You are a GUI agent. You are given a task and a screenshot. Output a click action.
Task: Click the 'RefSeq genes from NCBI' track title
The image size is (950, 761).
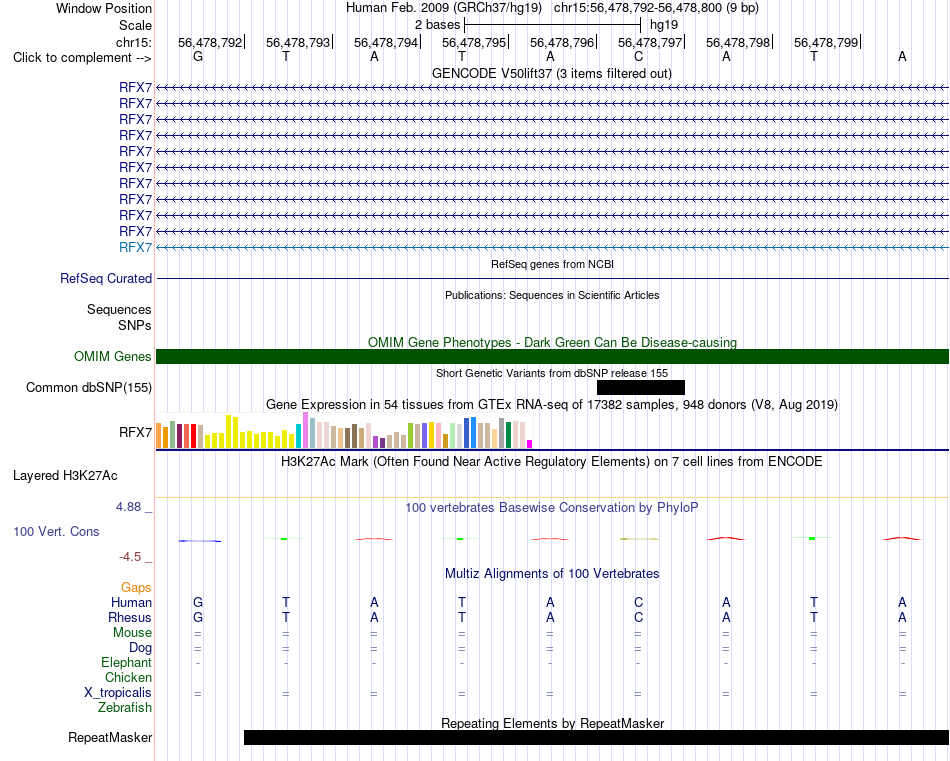pyautogui.click(x=552, y=264)
